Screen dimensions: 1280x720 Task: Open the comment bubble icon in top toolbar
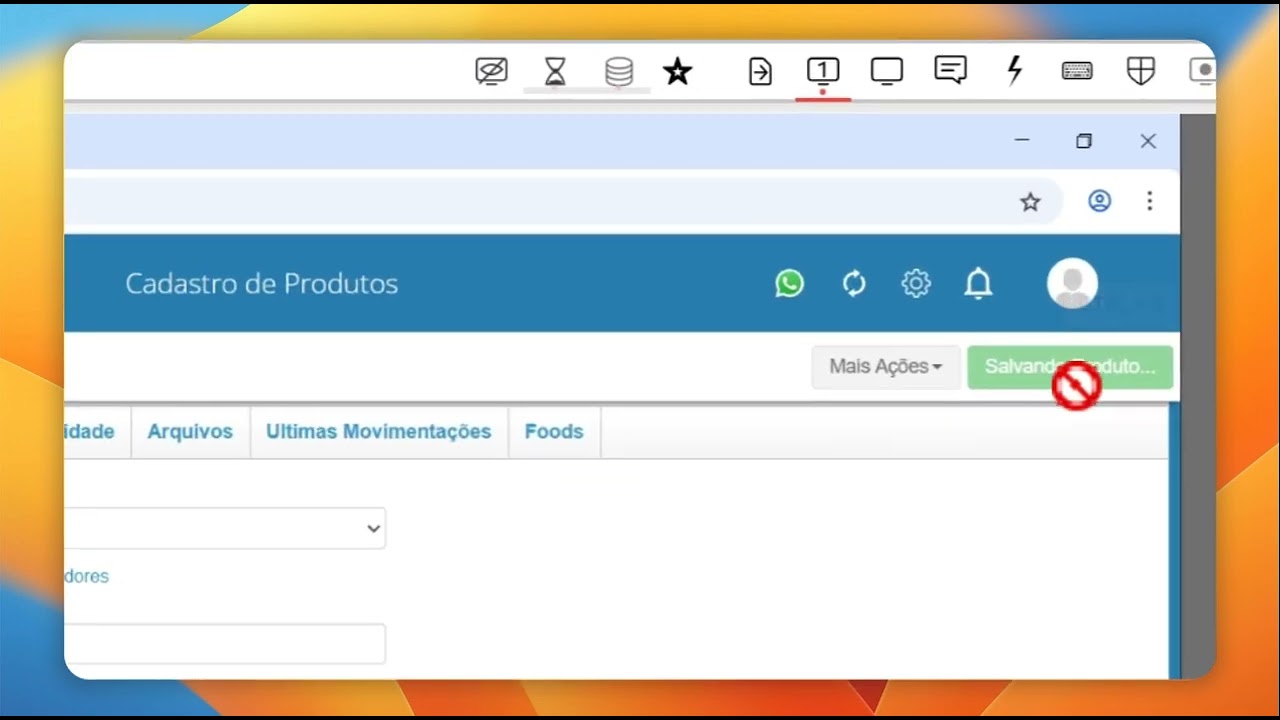click(950, 70)
